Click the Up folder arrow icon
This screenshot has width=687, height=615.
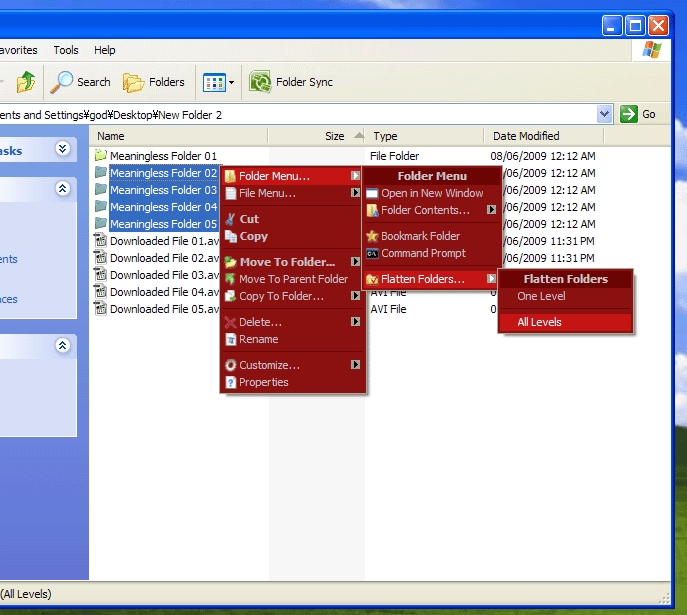coord(26,82)
